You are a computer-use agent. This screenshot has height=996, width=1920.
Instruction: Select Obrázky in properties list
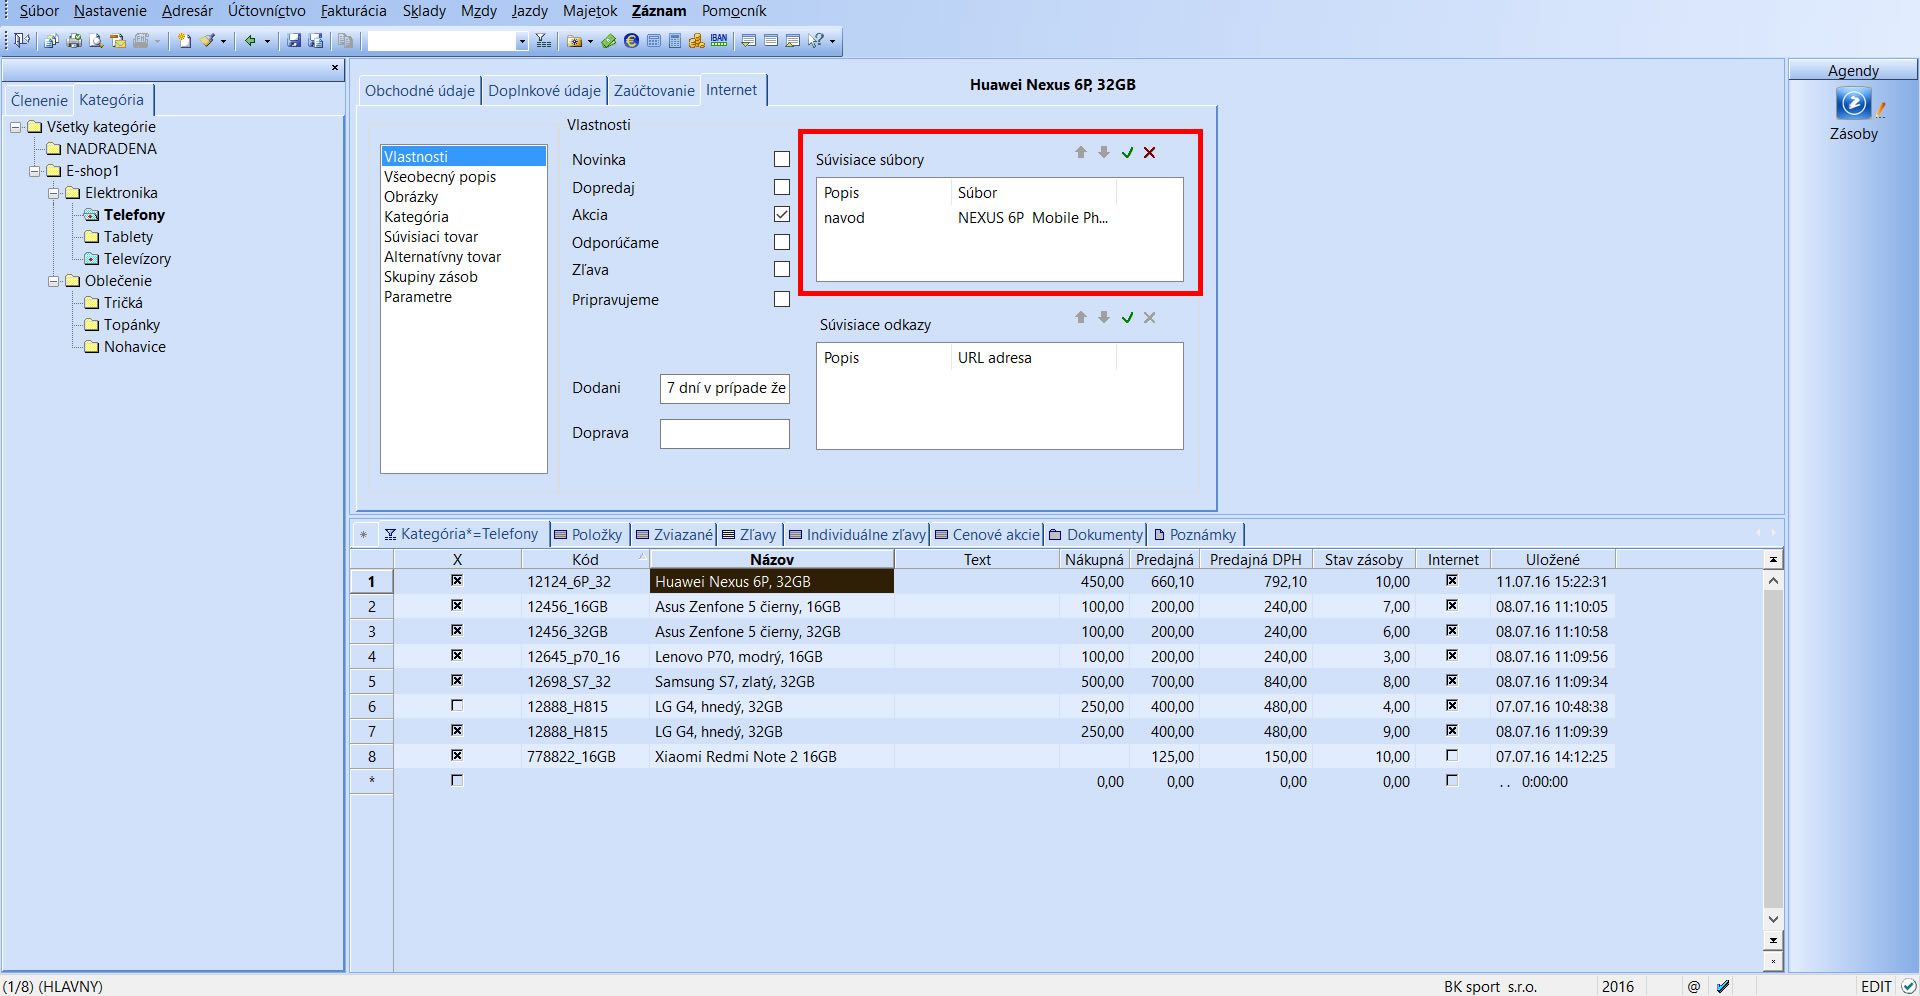point(411,197)
